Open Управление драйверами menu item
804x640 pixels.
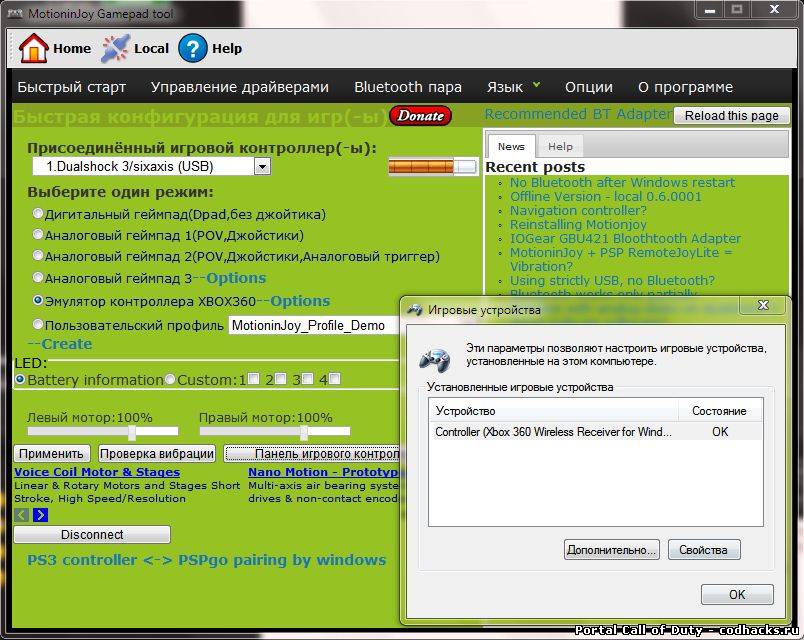coord(240,87)
